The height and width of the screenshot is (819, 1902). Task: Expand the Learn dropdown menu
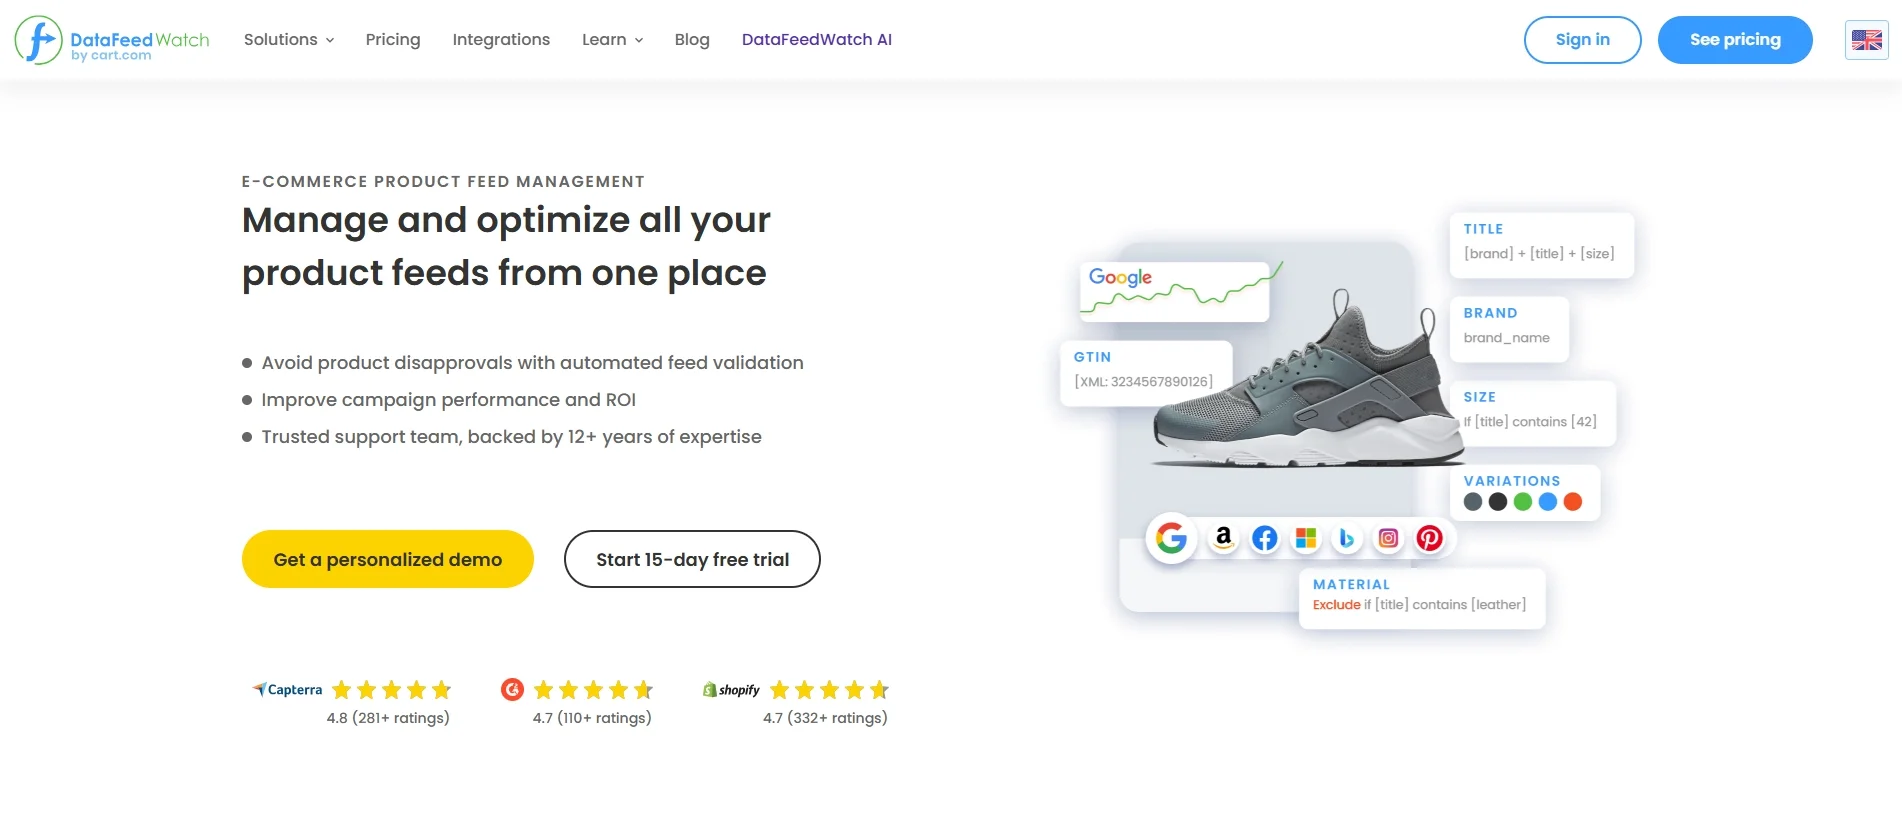613,40
